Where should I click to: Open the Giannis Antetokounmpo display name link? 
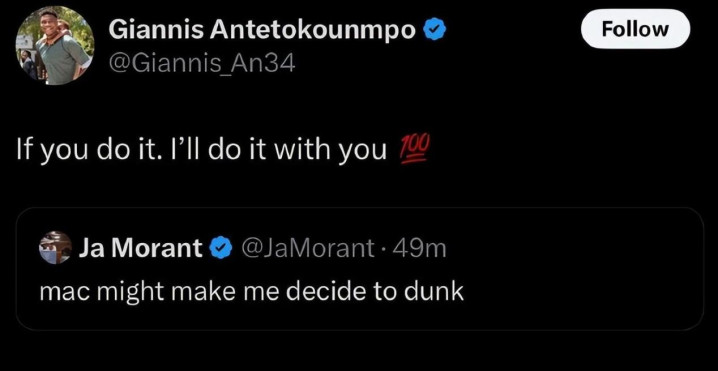263,31
